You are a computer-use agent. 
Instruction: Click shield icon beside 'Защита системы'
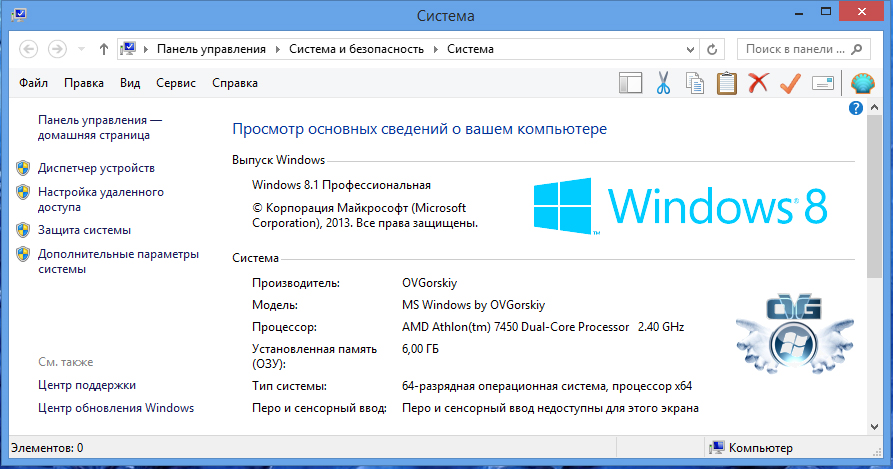click(x=23, y=230)
